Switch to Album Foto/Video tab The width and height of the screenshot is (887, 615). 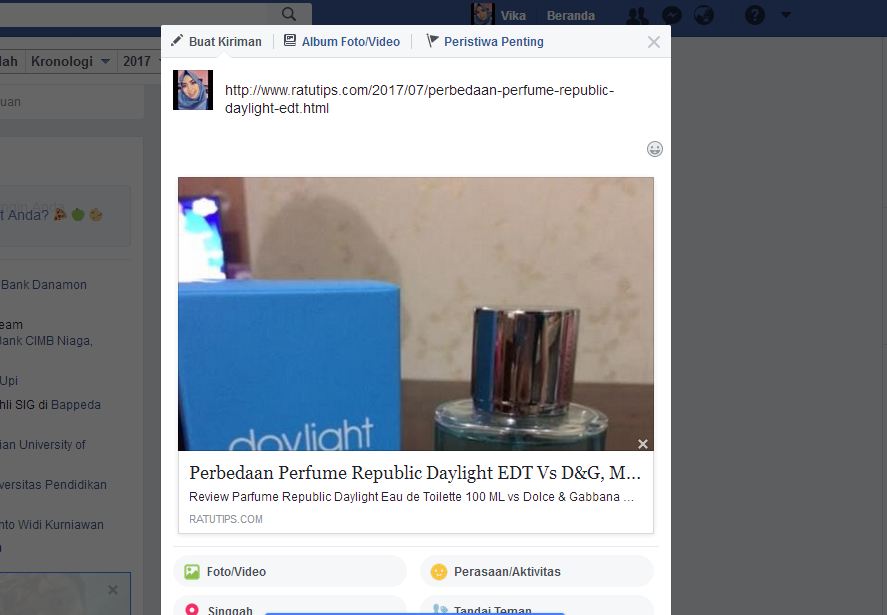click(x=342, y=41)
